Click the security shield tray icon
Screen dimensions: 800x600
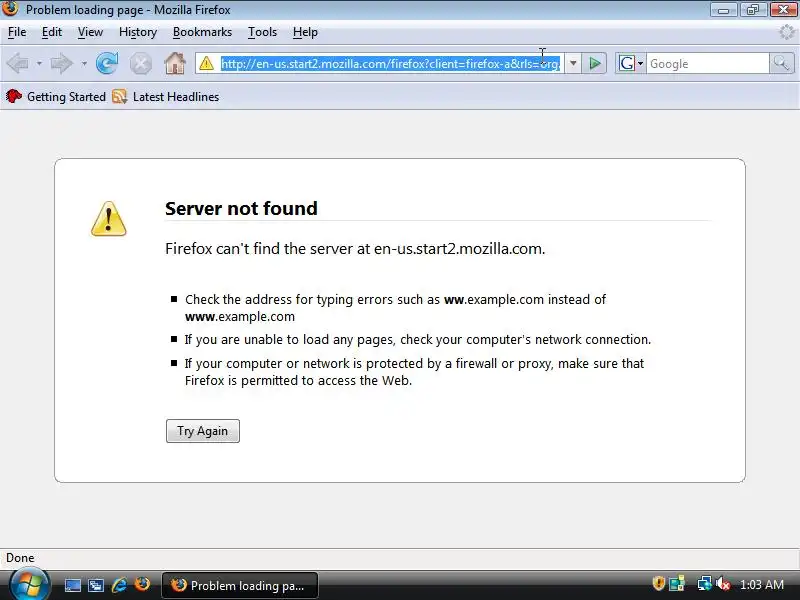[658, 584]
